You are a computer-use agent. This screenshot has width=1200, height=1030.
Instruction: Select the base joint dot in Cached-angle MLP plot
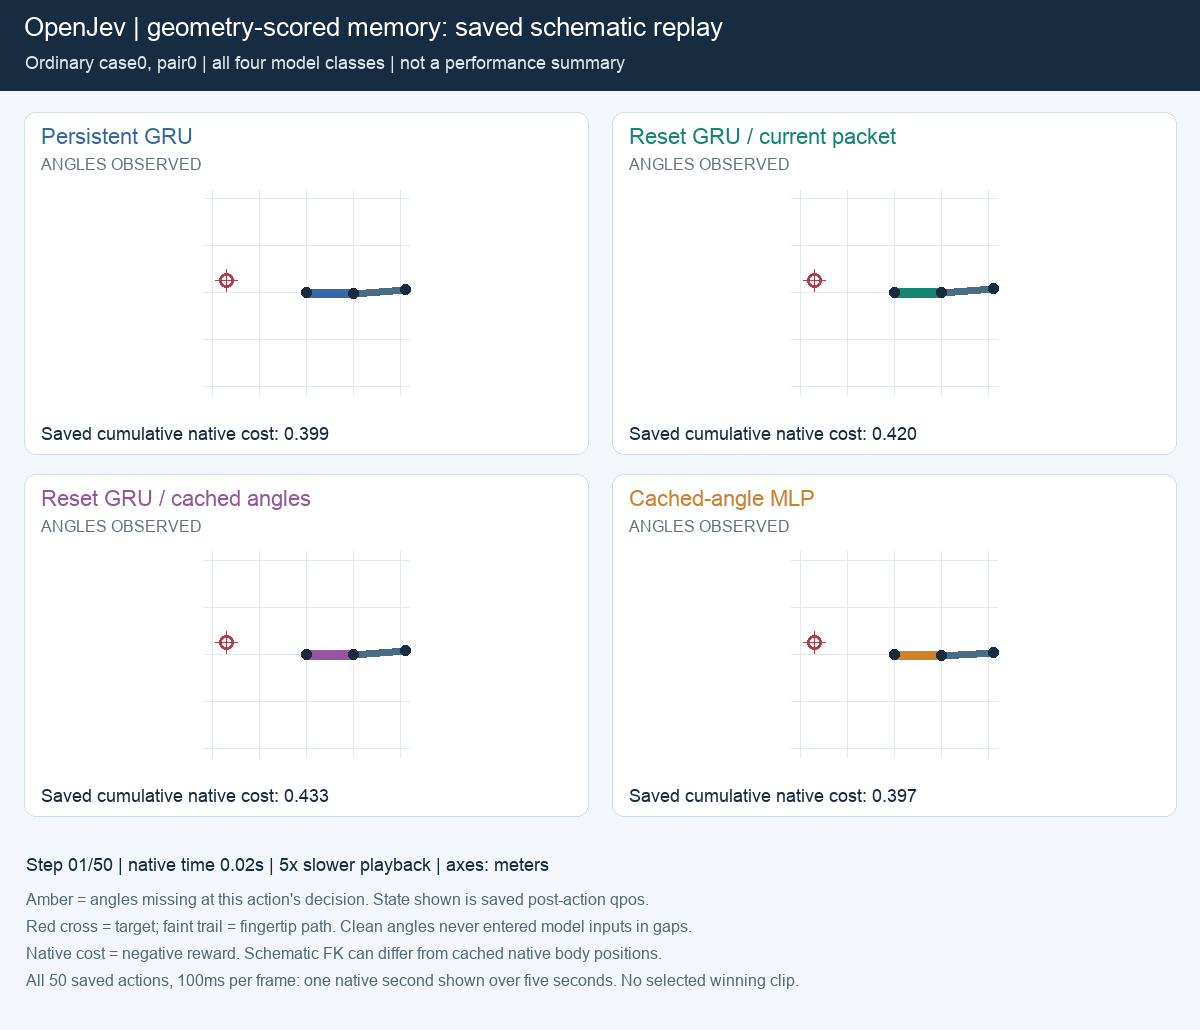coord(894,655)
